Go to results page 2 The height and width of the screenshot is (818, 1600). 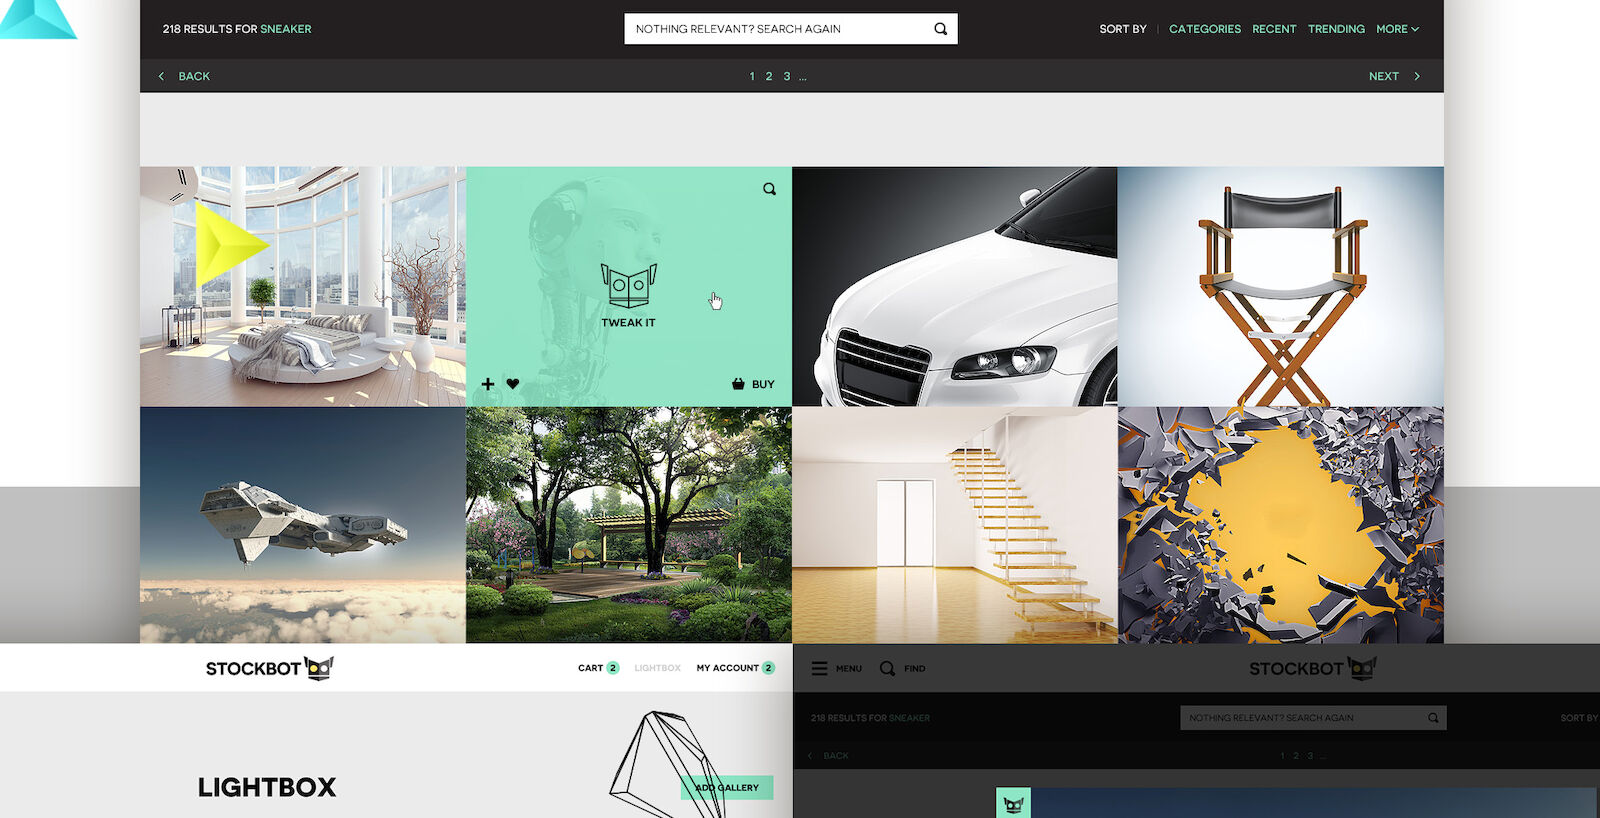(x=769, y=76)
